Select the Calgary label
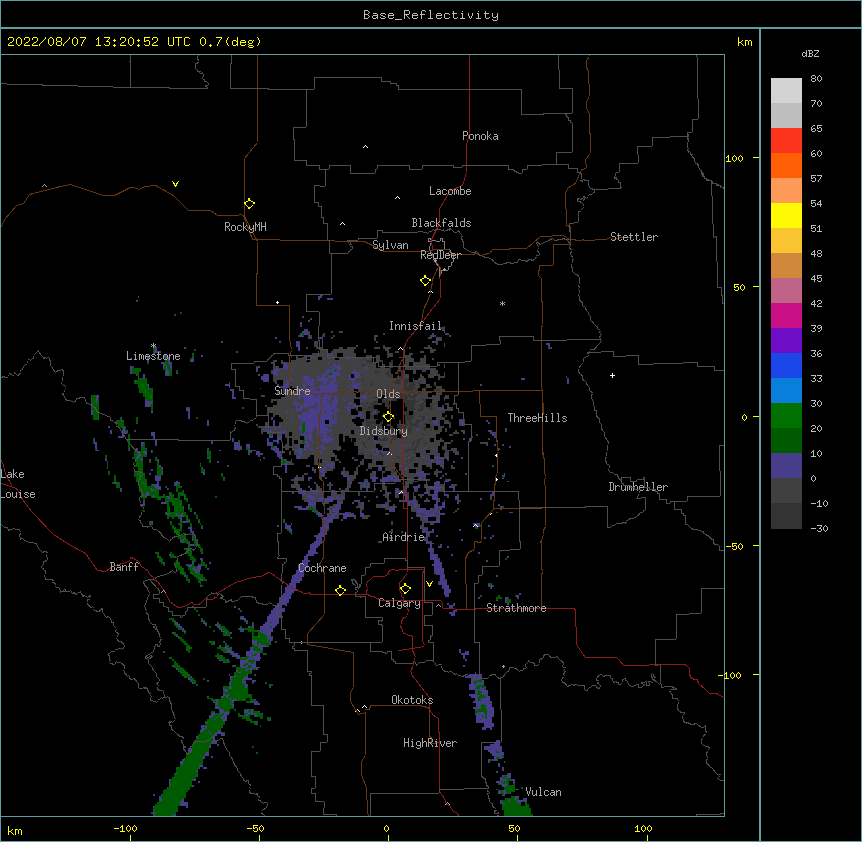The height and width of the screenshot is (842, 862). tap(399, 603)
